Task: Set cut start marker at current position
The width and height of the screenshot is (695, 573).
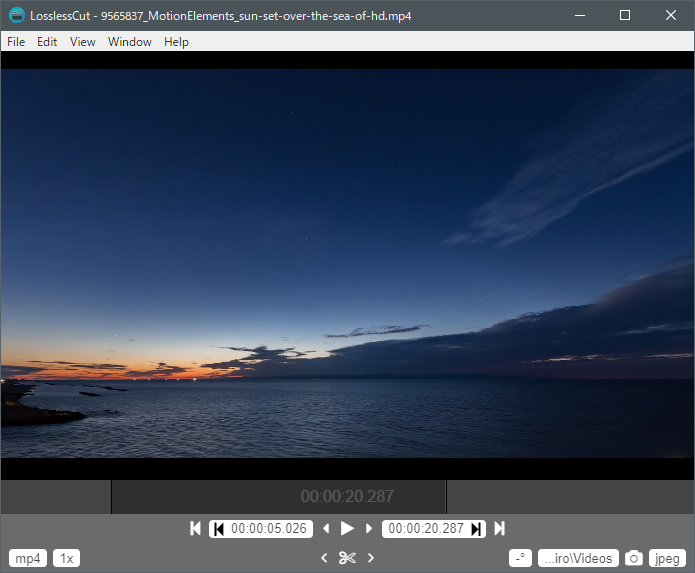Action: pos(219,528)
